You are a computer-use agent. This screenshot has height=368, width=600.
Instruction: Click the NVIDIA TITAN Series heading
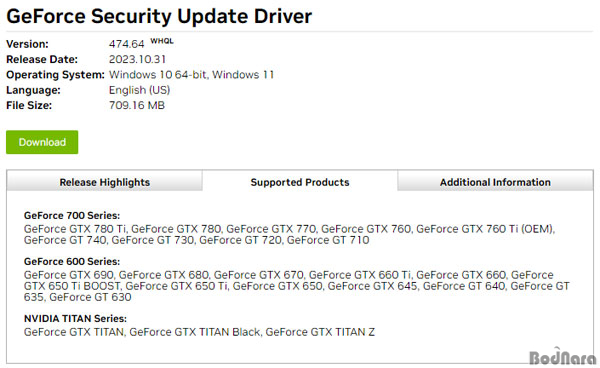75,318
